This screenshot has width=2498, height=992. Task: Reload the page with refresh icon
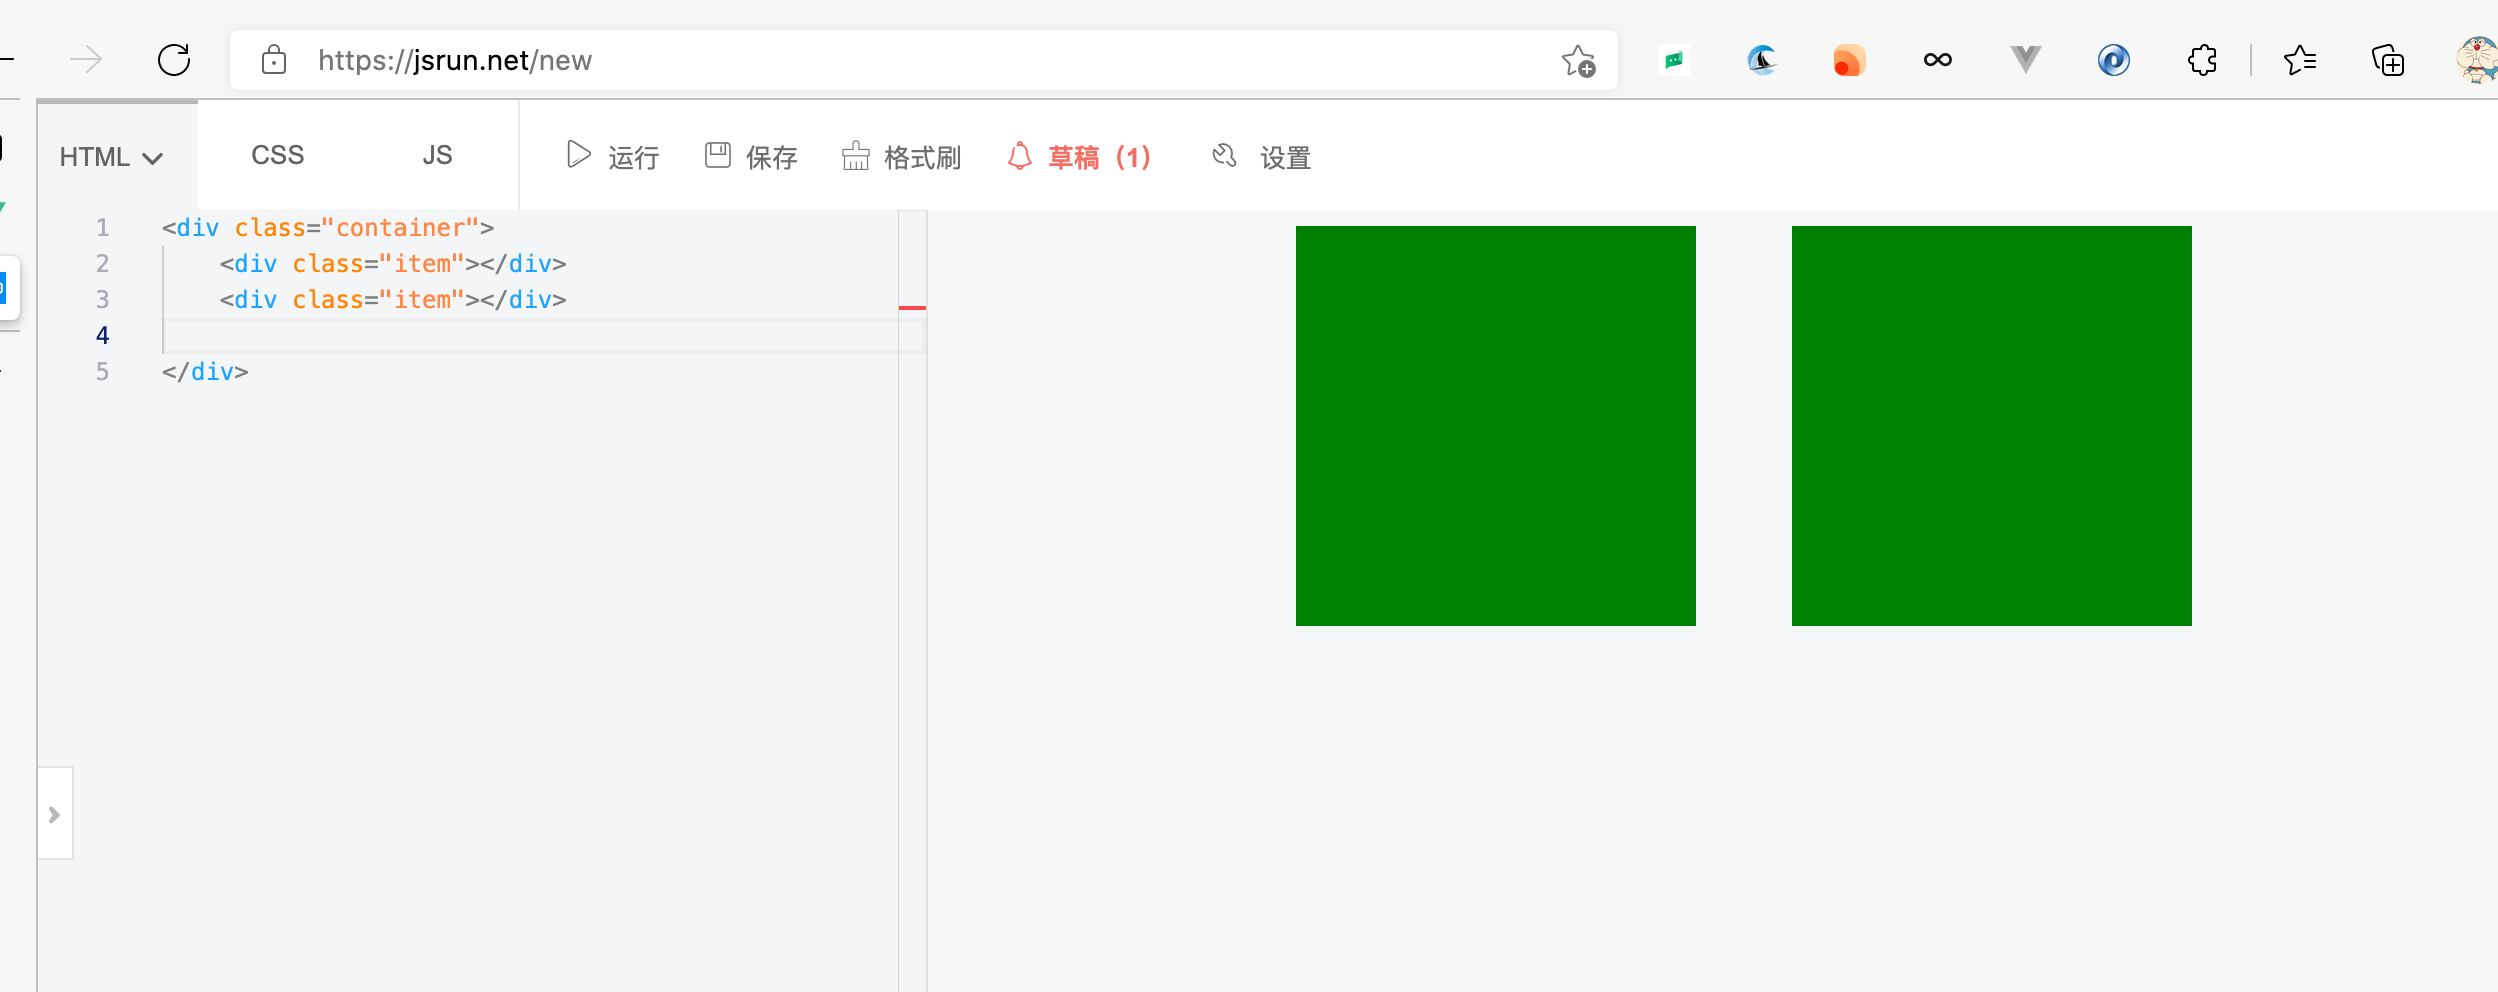[x=174, y=60]
